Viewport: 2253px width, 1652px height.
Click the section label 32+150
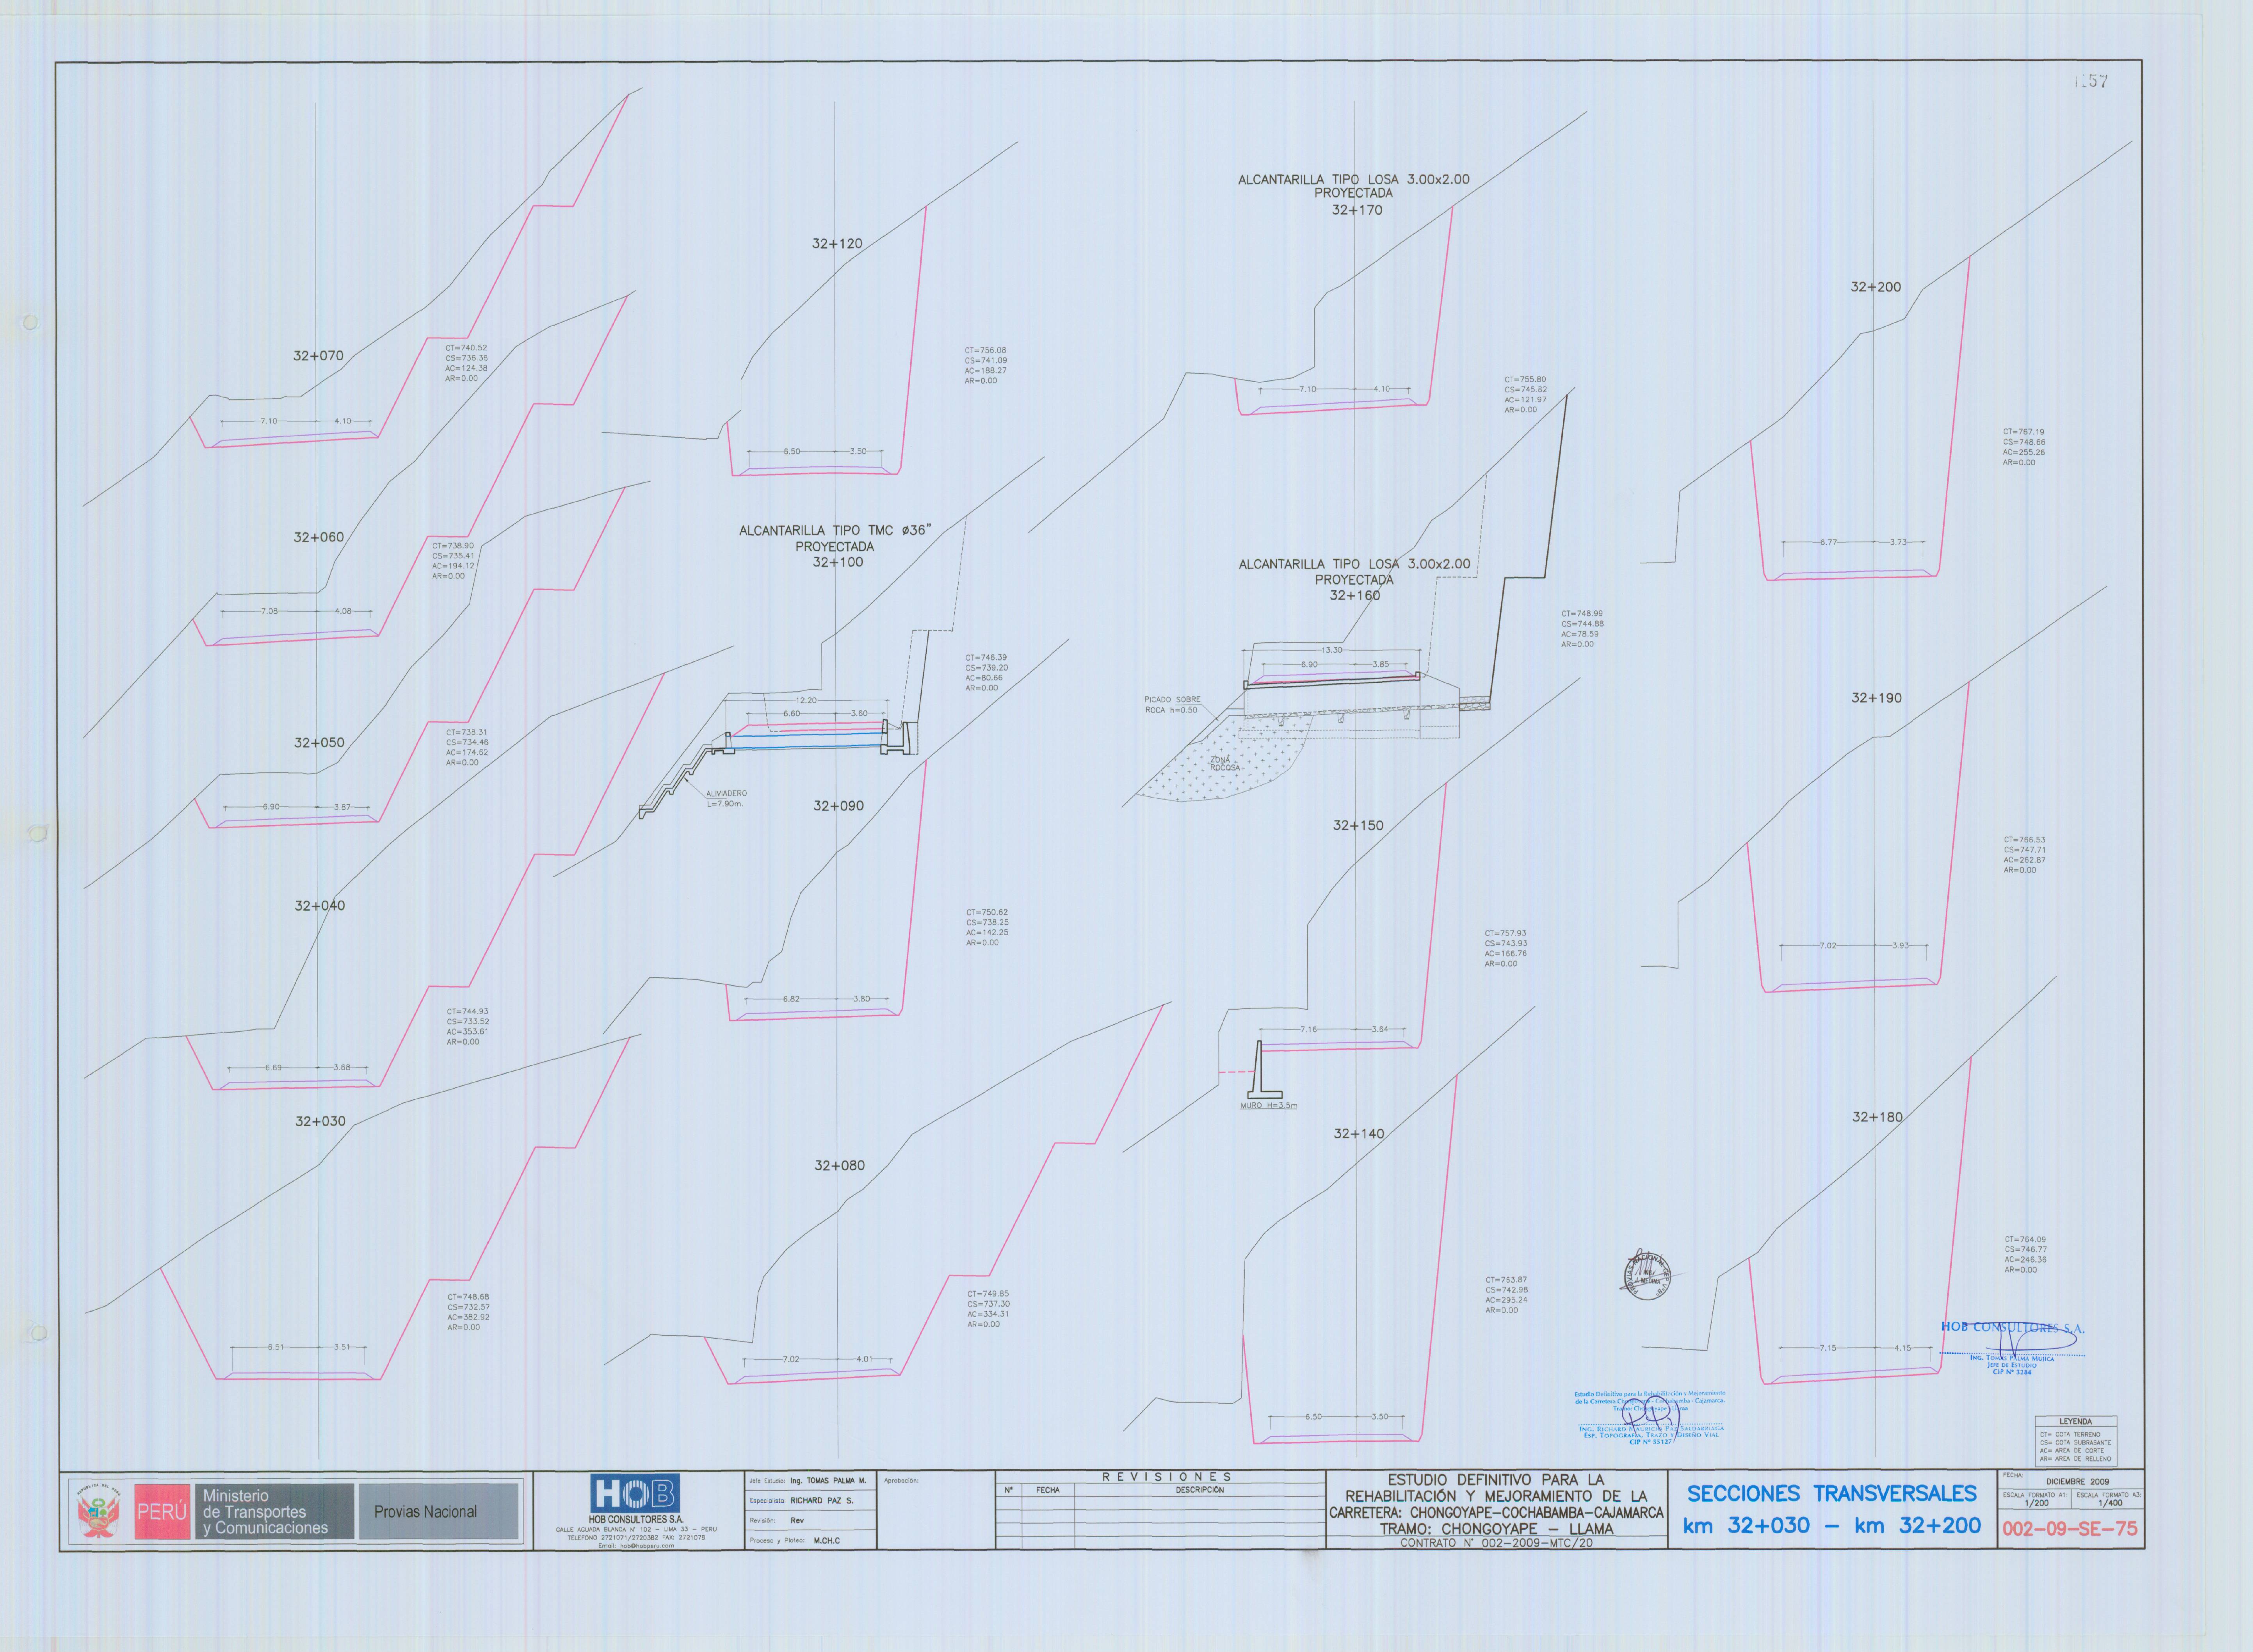click(x=1358, y=826)
